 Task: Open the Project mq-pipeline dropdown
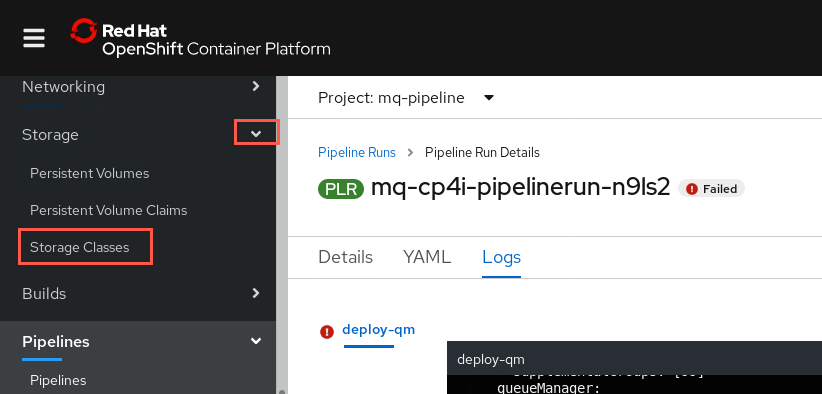pyautogui.click(x=406, y=98)
